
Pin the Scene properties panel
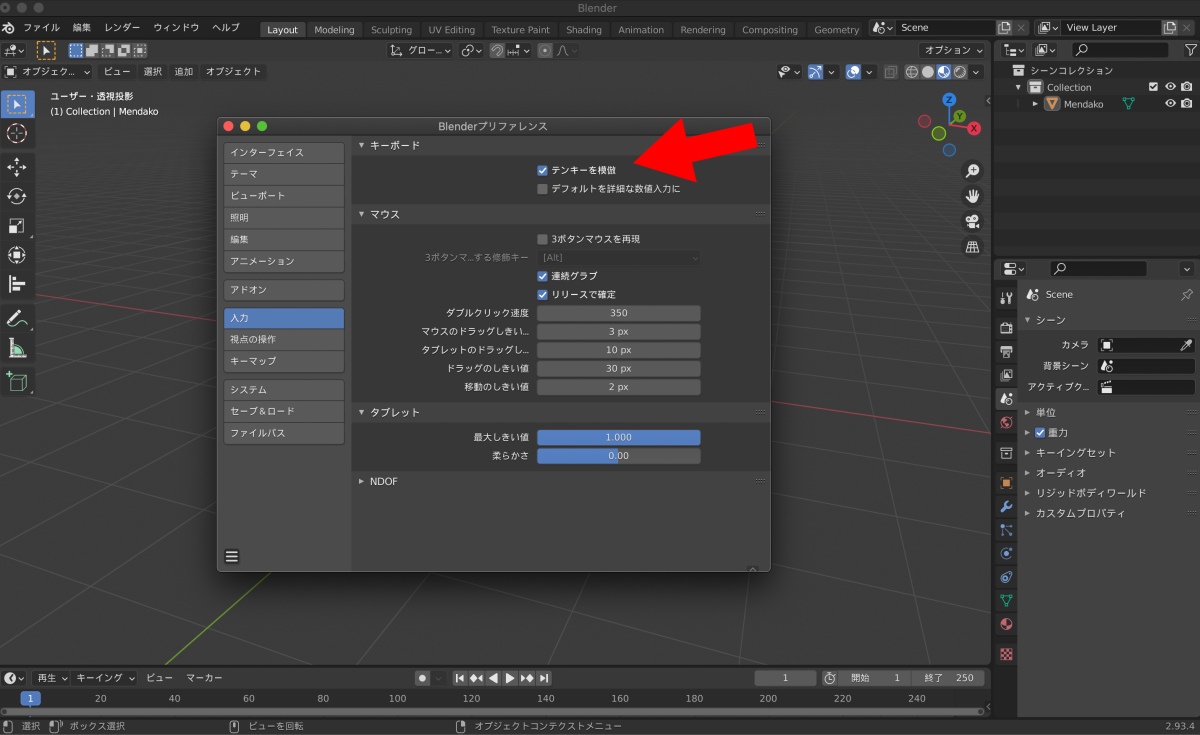tap(1186, 295)
